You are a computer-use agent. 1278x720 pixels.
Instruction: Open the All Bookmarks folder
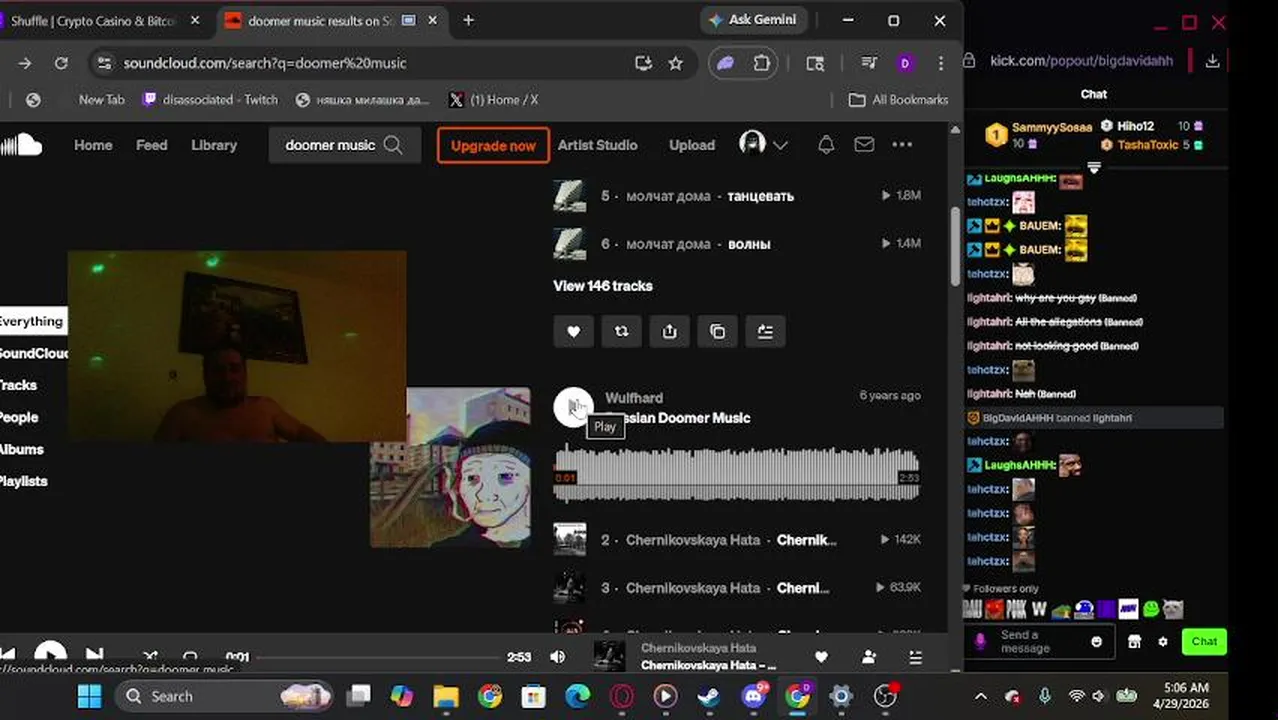898,100
